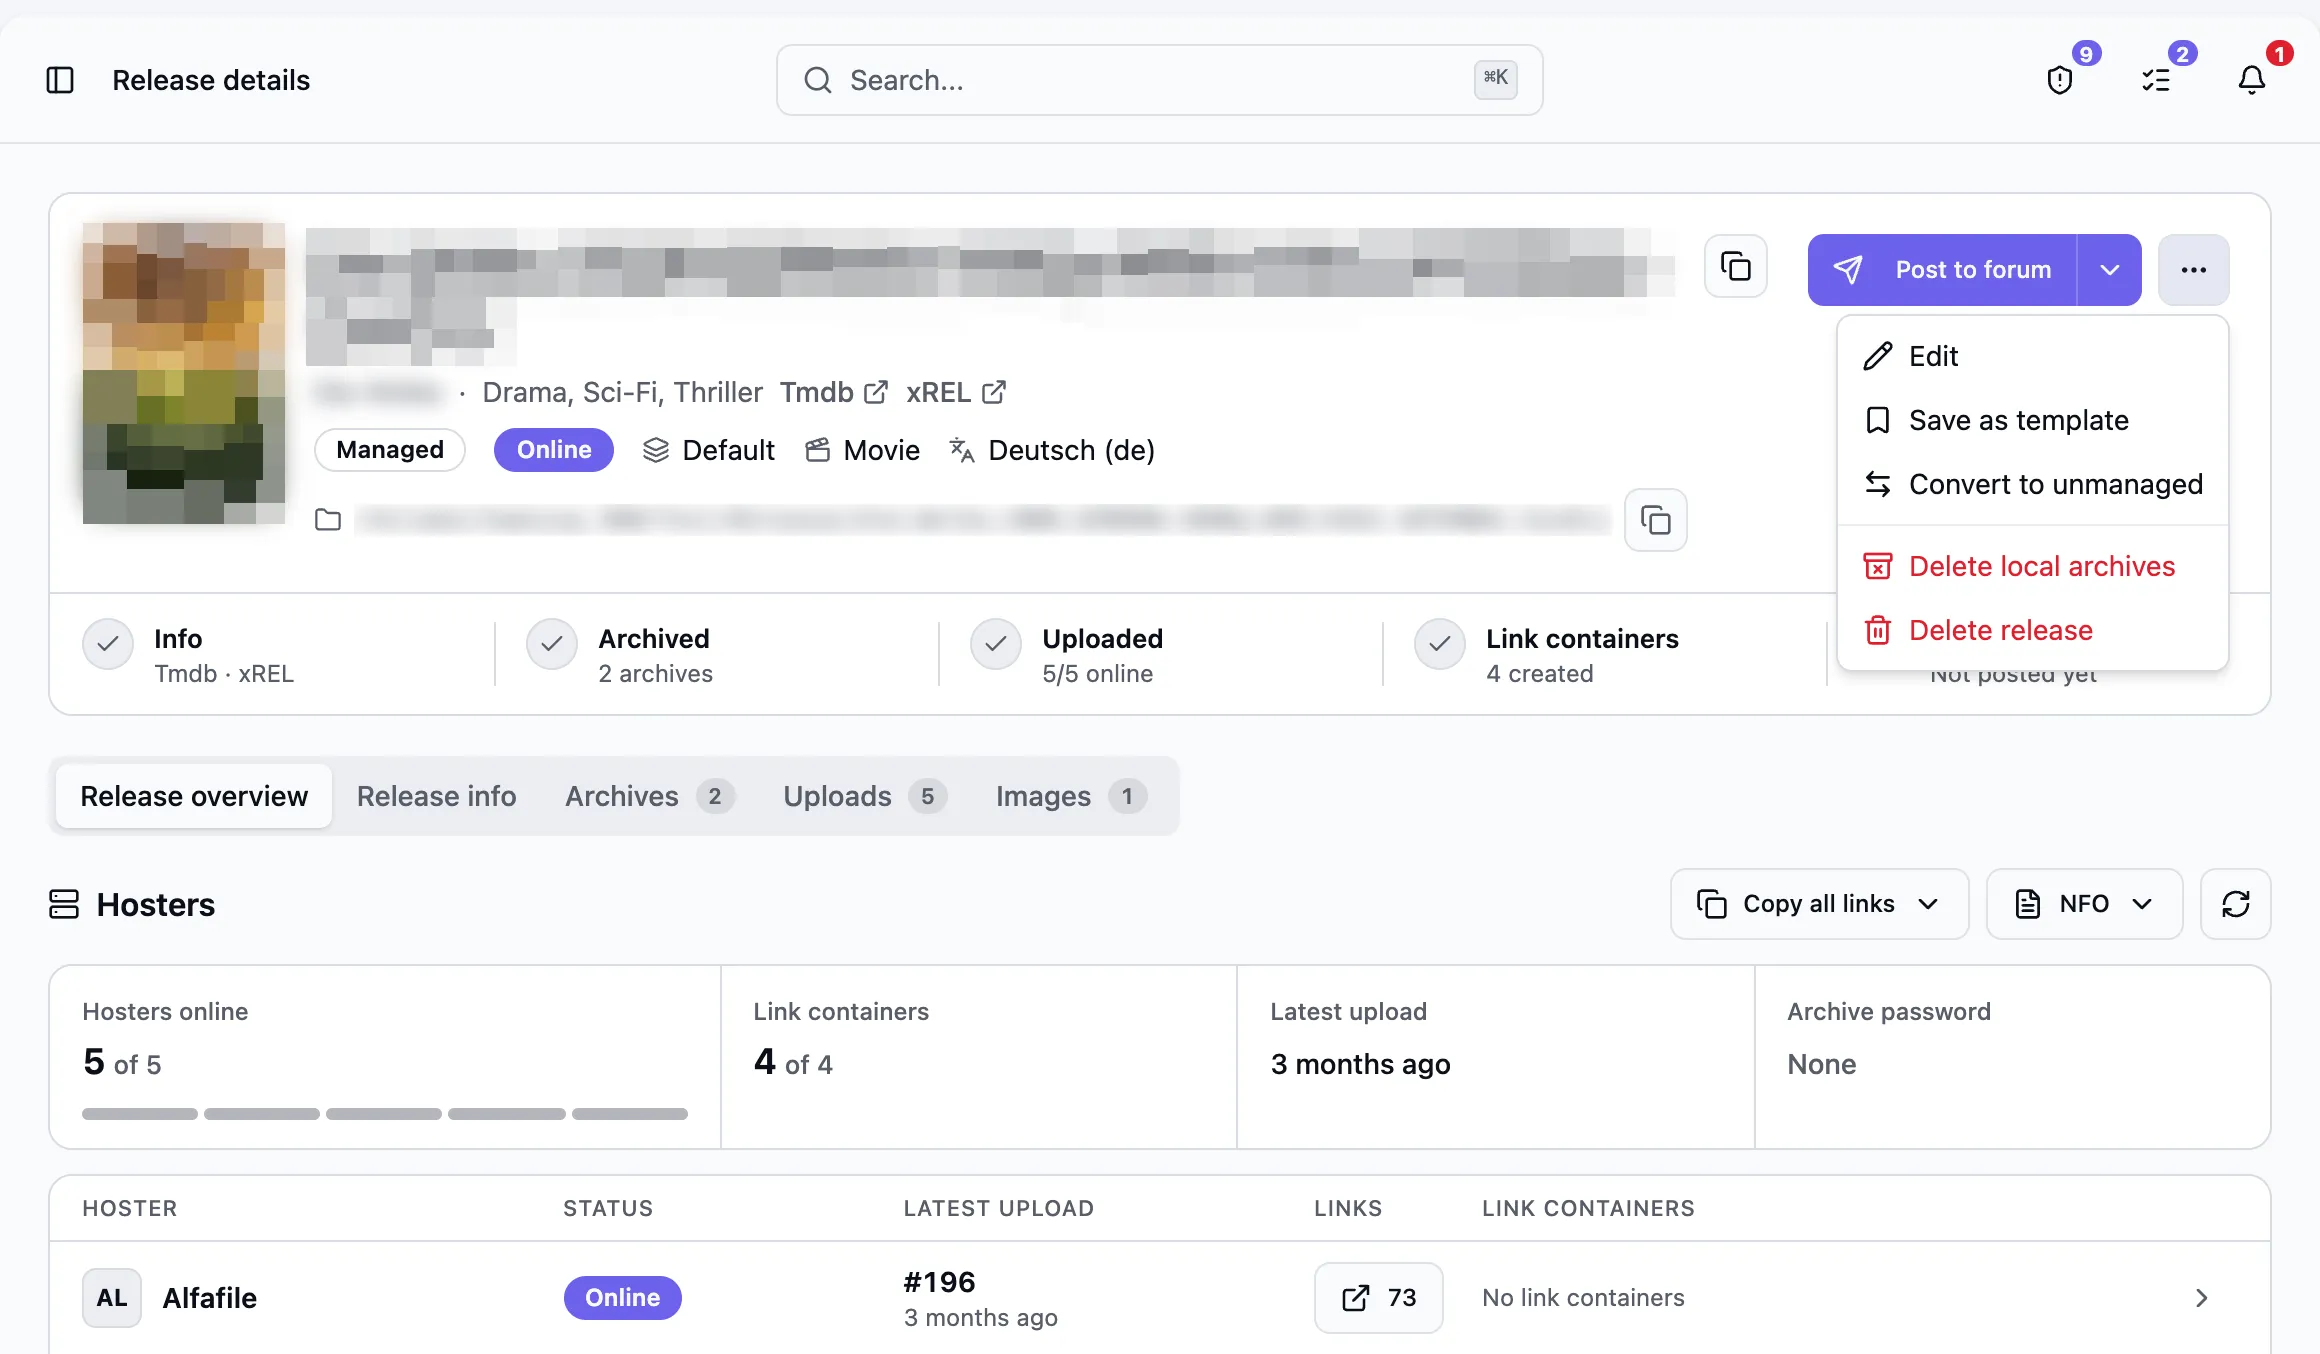This screenshot has width=2320, height=1354.
Task: Click the Online status badge in header
Action: click(x=554, y=450)
